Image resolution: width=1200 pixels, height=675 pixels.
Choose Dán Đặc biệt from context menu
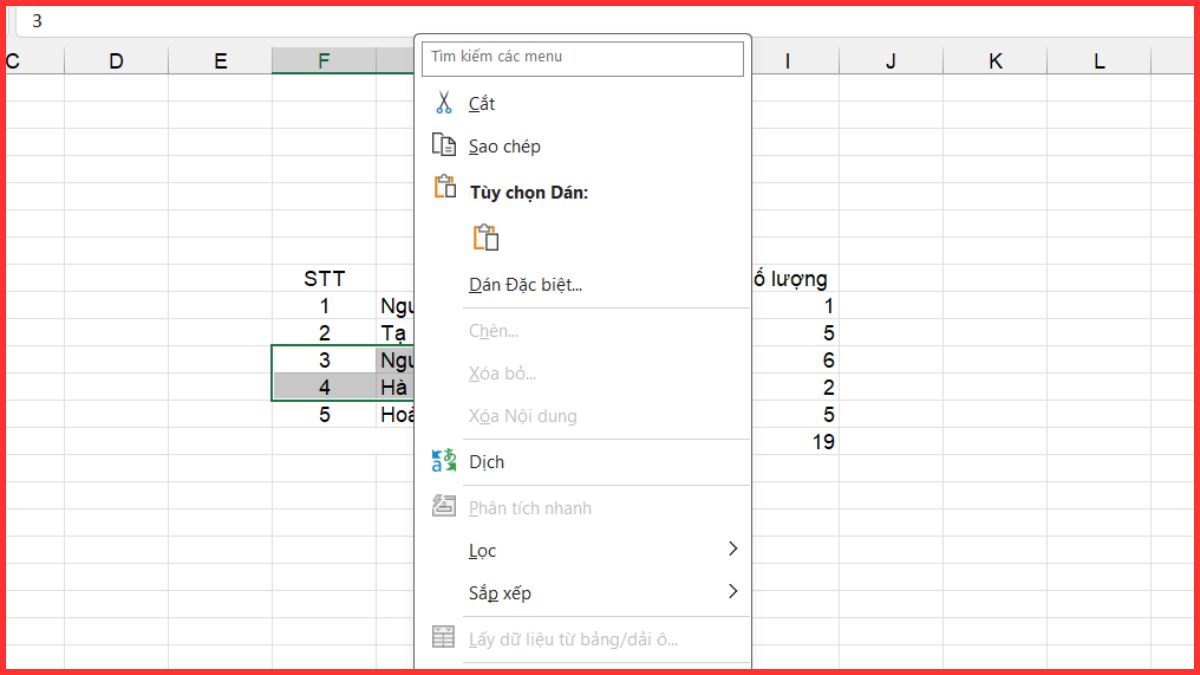pyautogui.click(x=526, y=285)
